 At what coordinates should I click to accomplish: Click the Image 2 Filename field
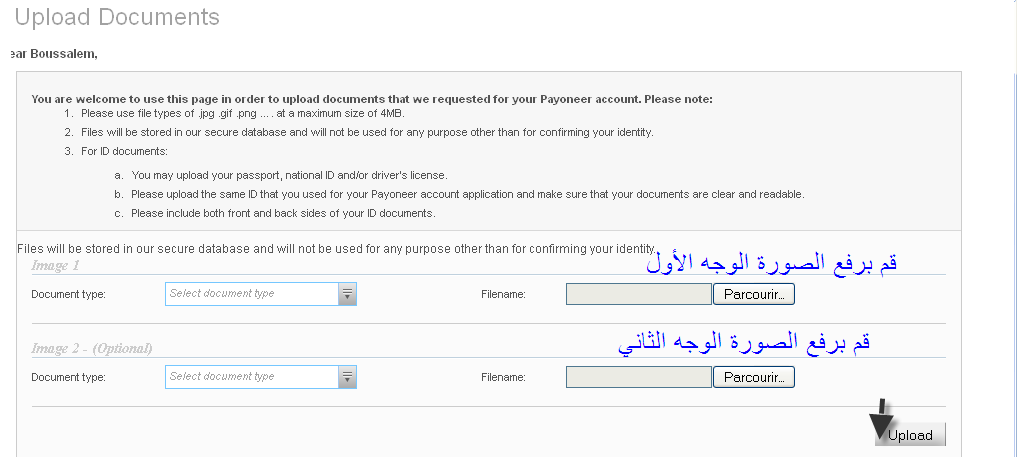coord(638,377)
